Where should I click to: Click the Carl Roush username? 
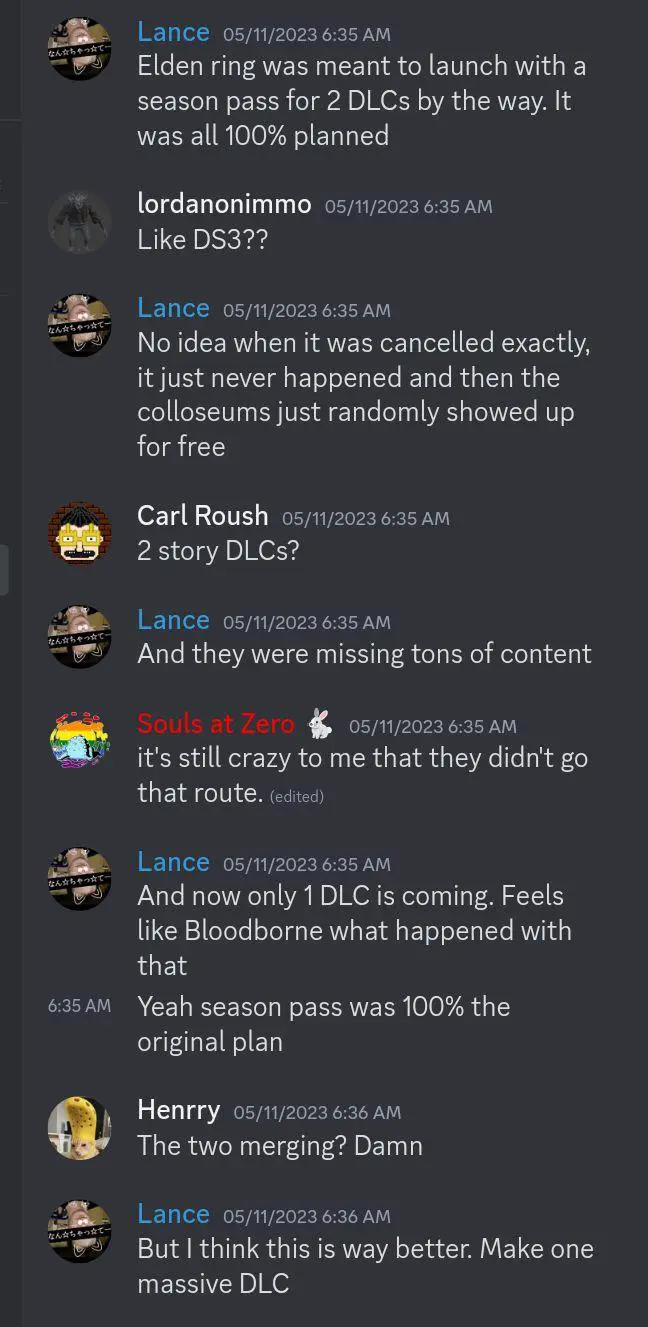[x=203, y=516]
